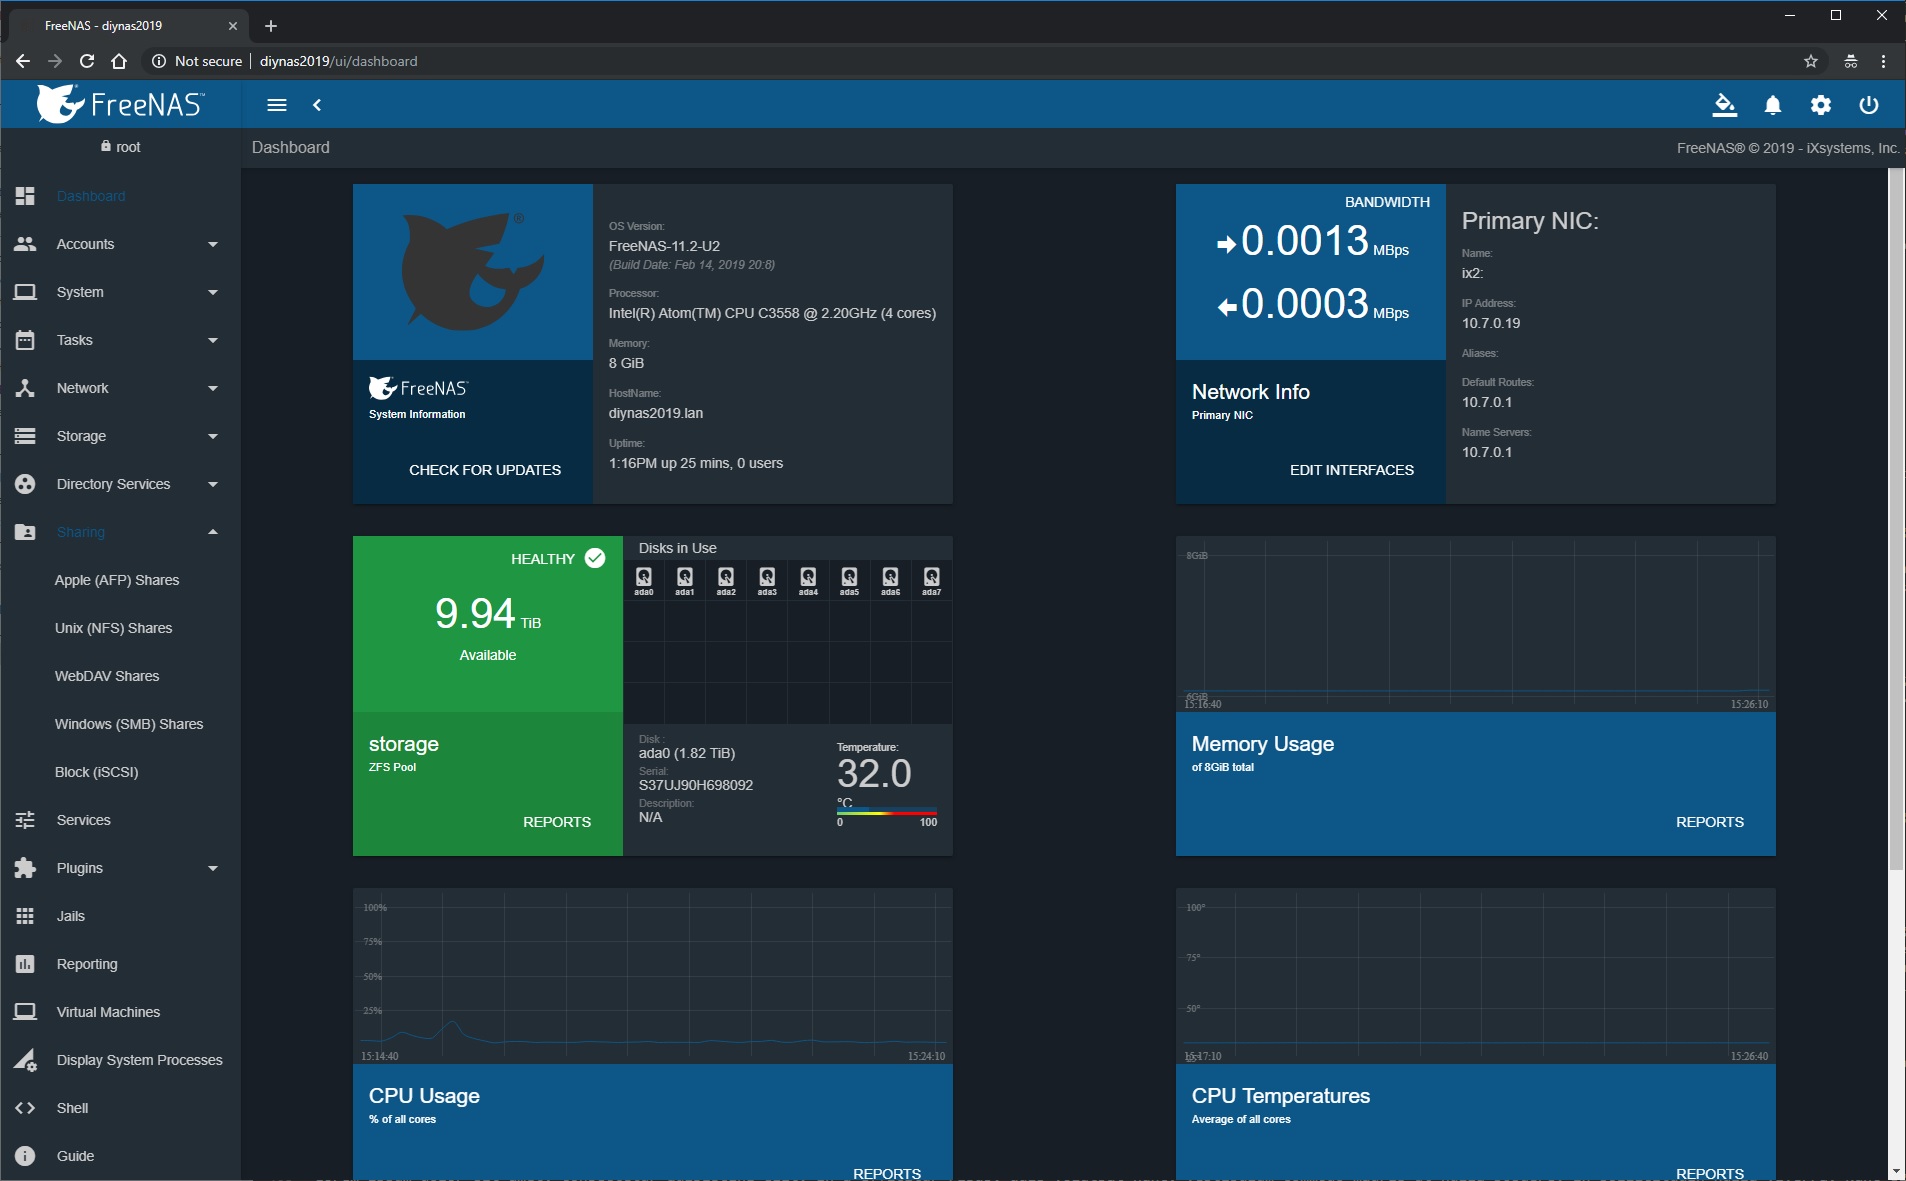
Task: Click the root user label
Action: 121,147
